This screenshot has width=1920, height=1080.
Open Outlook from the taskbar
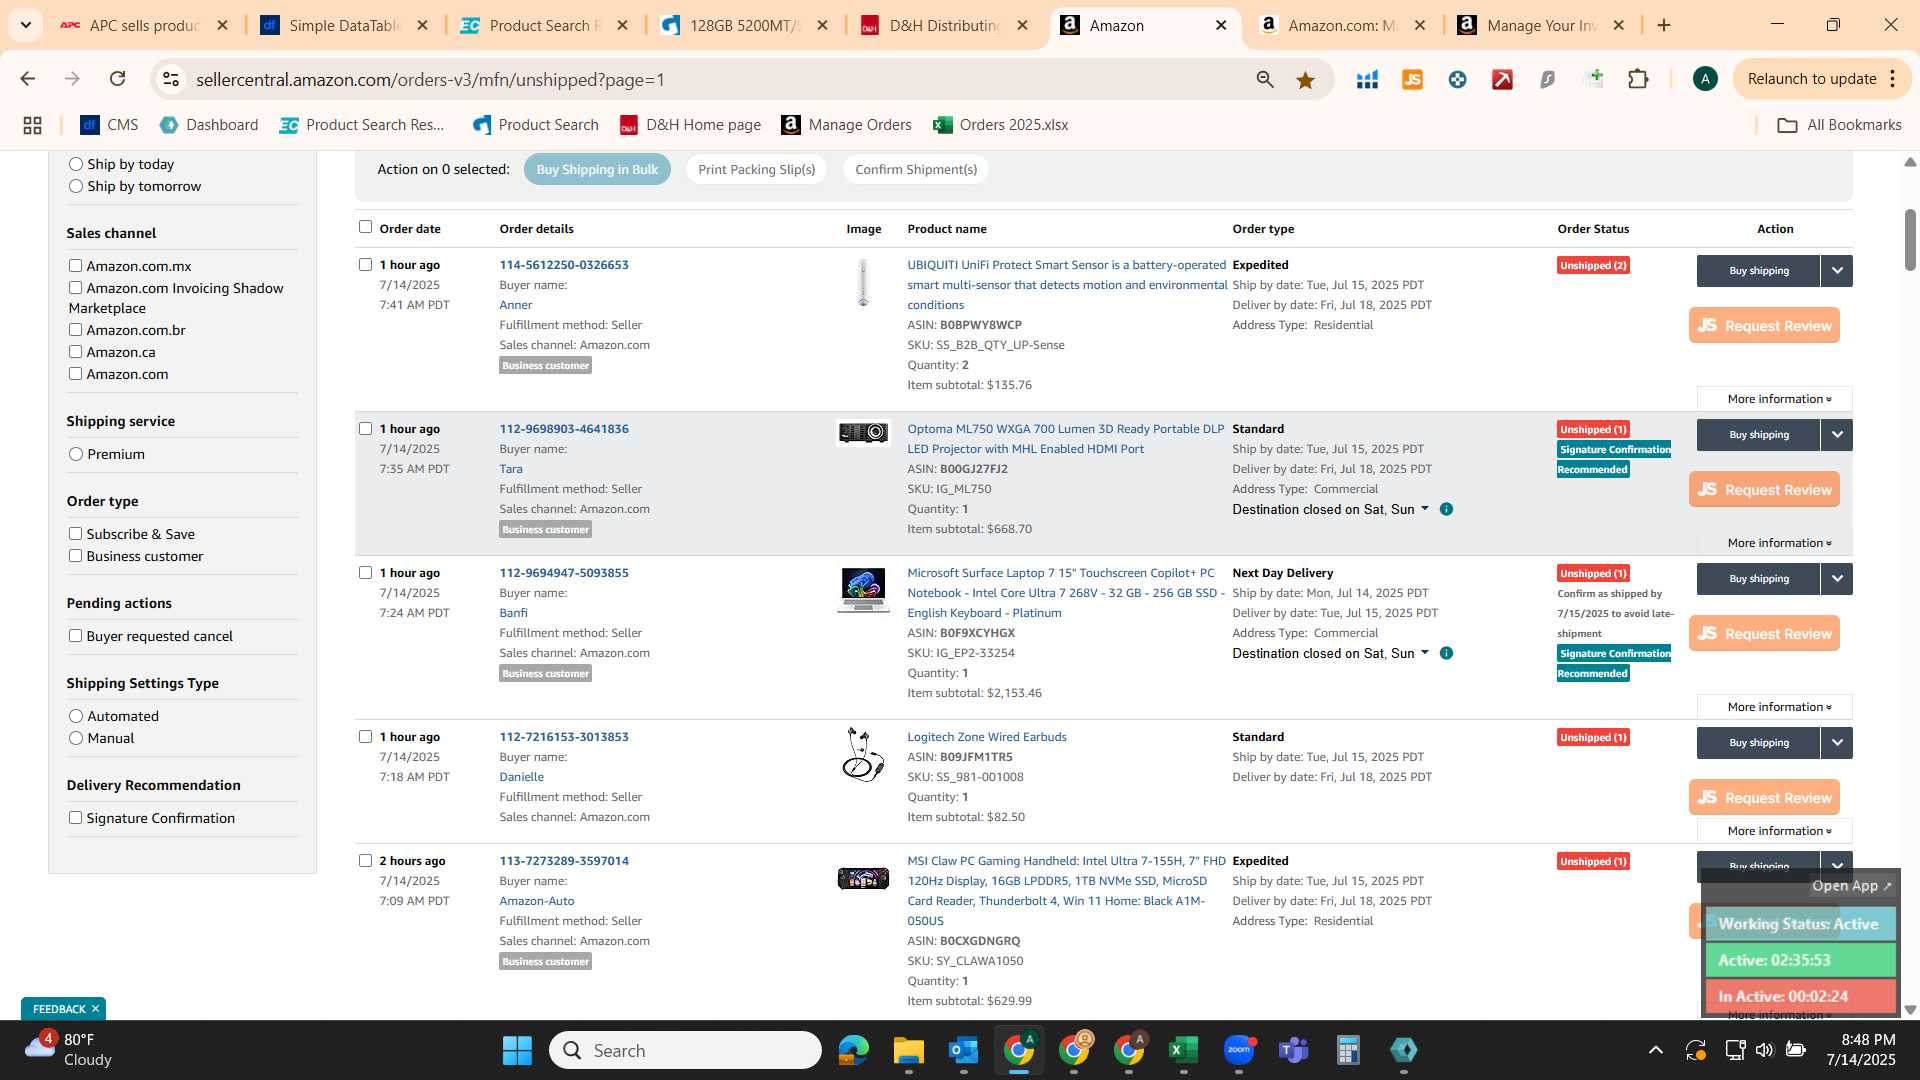click(963, 1050)
